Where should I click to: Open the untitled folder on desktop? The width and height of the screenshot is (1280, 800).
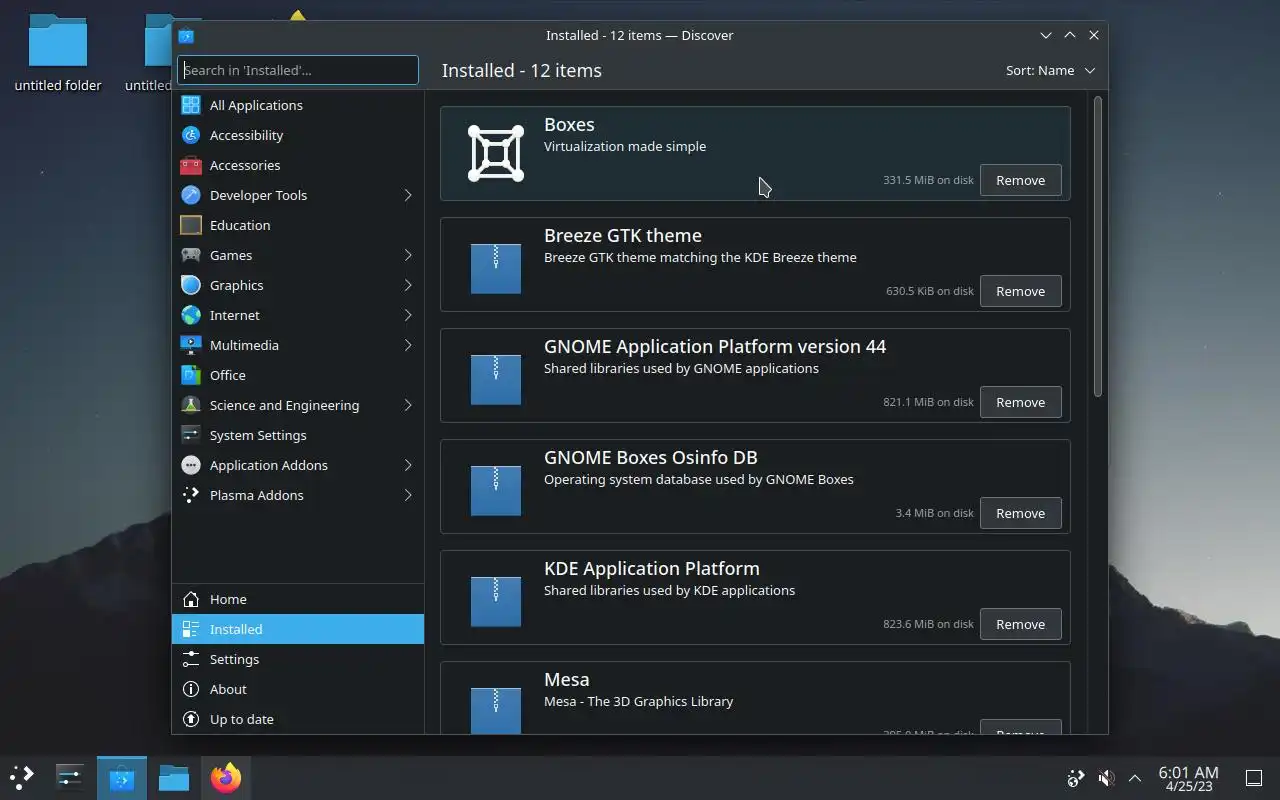click(x=58, y=53)
